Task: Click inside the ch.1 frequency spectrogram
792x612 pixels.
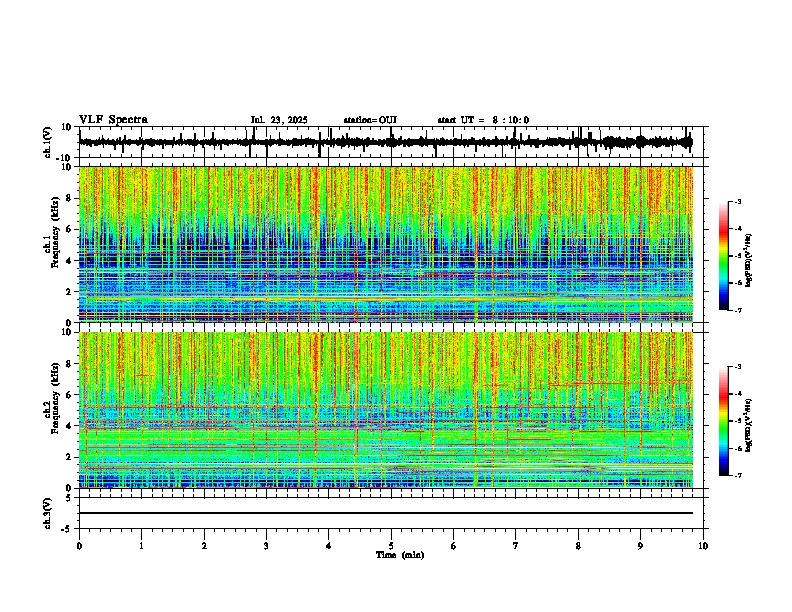Action: pyautogui.click(x=386, y=244)
